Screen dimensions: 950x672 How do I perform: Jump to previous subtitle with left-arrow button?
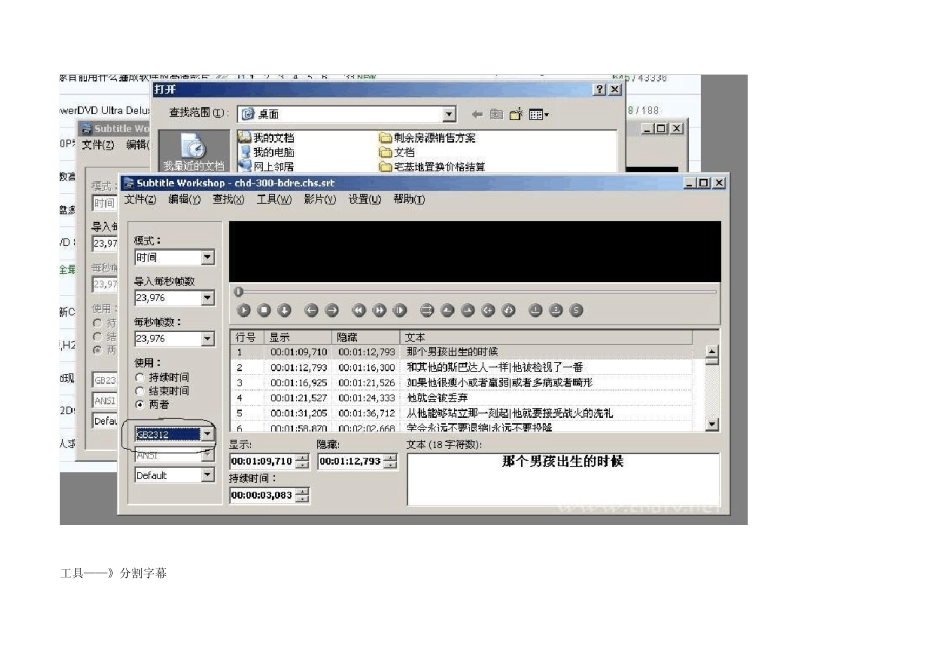(x=311, y=310)
